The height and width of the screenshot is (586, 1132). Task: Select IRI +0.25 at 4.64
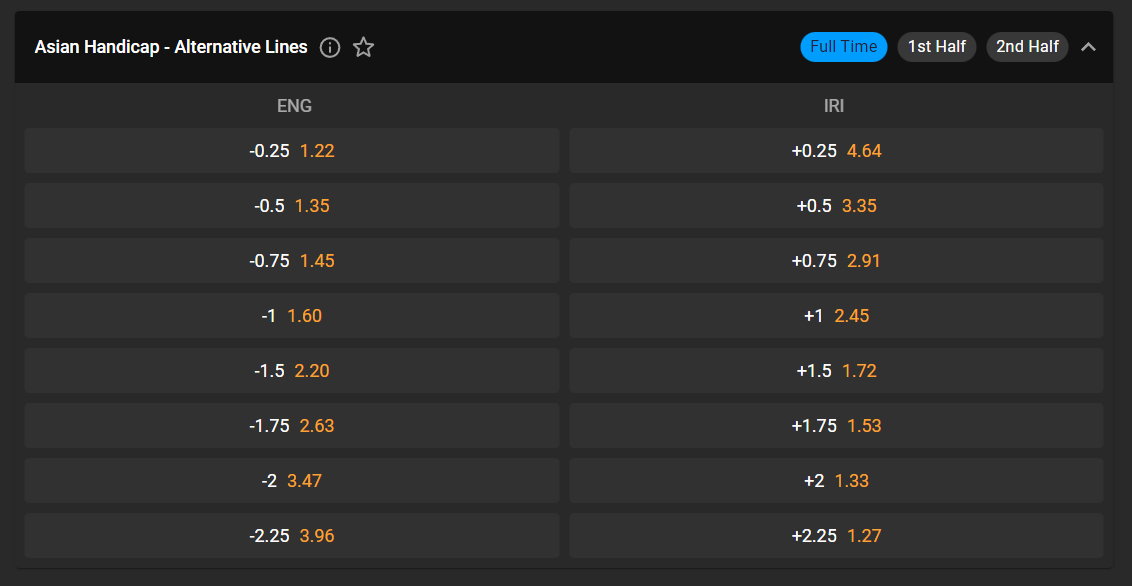(836, 151)
